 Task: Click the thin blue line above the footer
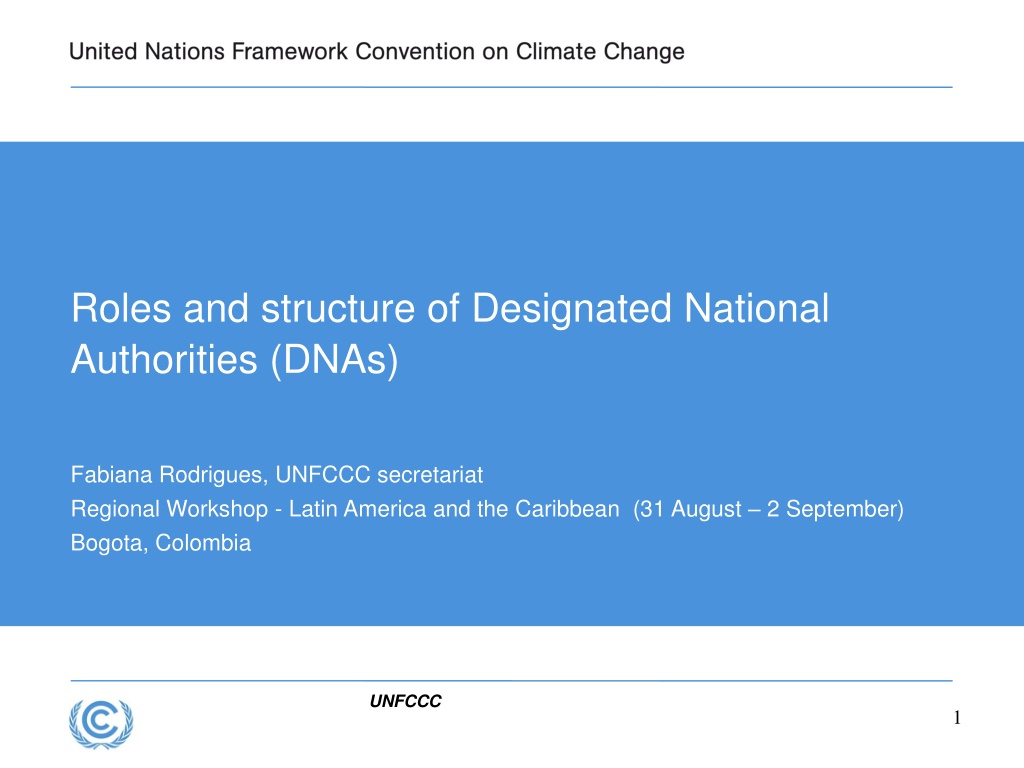[511, 680]
